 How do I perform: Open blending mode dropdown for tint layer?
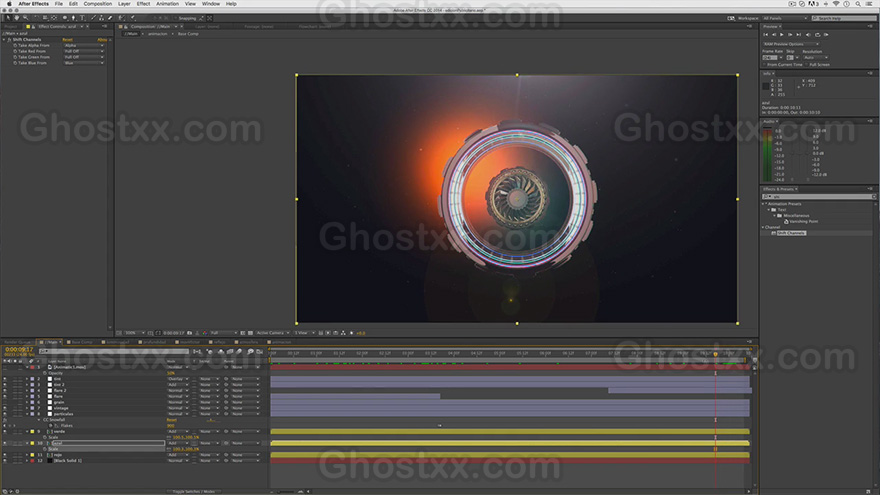[178, 379]
